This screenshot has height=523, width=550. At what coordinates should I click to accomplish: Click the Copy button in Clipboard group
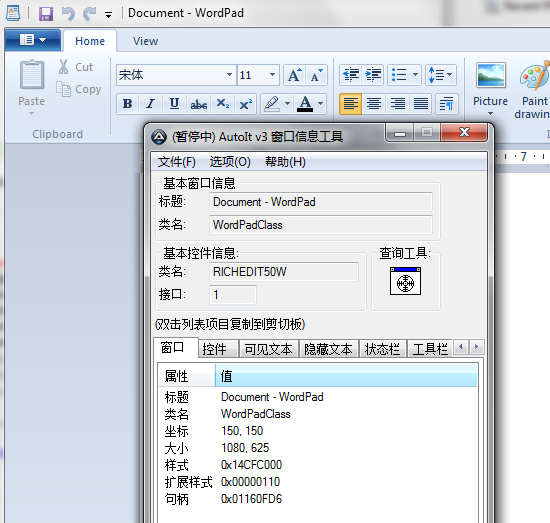pos(79,89)
